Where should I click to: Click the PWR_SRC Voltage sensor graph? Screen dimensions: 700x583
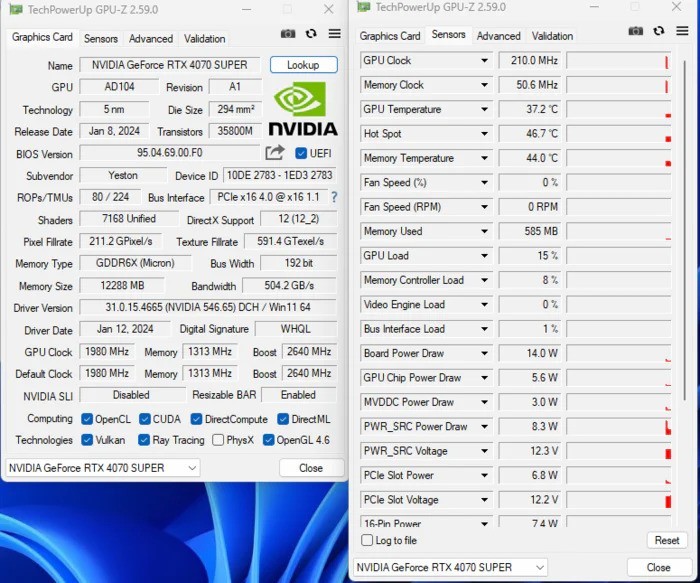619,451
